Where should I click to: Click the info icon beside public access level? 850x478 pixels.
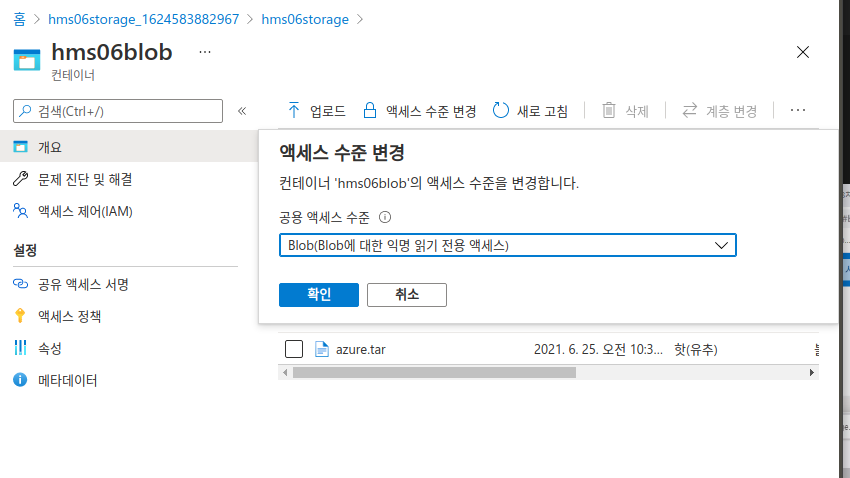click(385, 217)
